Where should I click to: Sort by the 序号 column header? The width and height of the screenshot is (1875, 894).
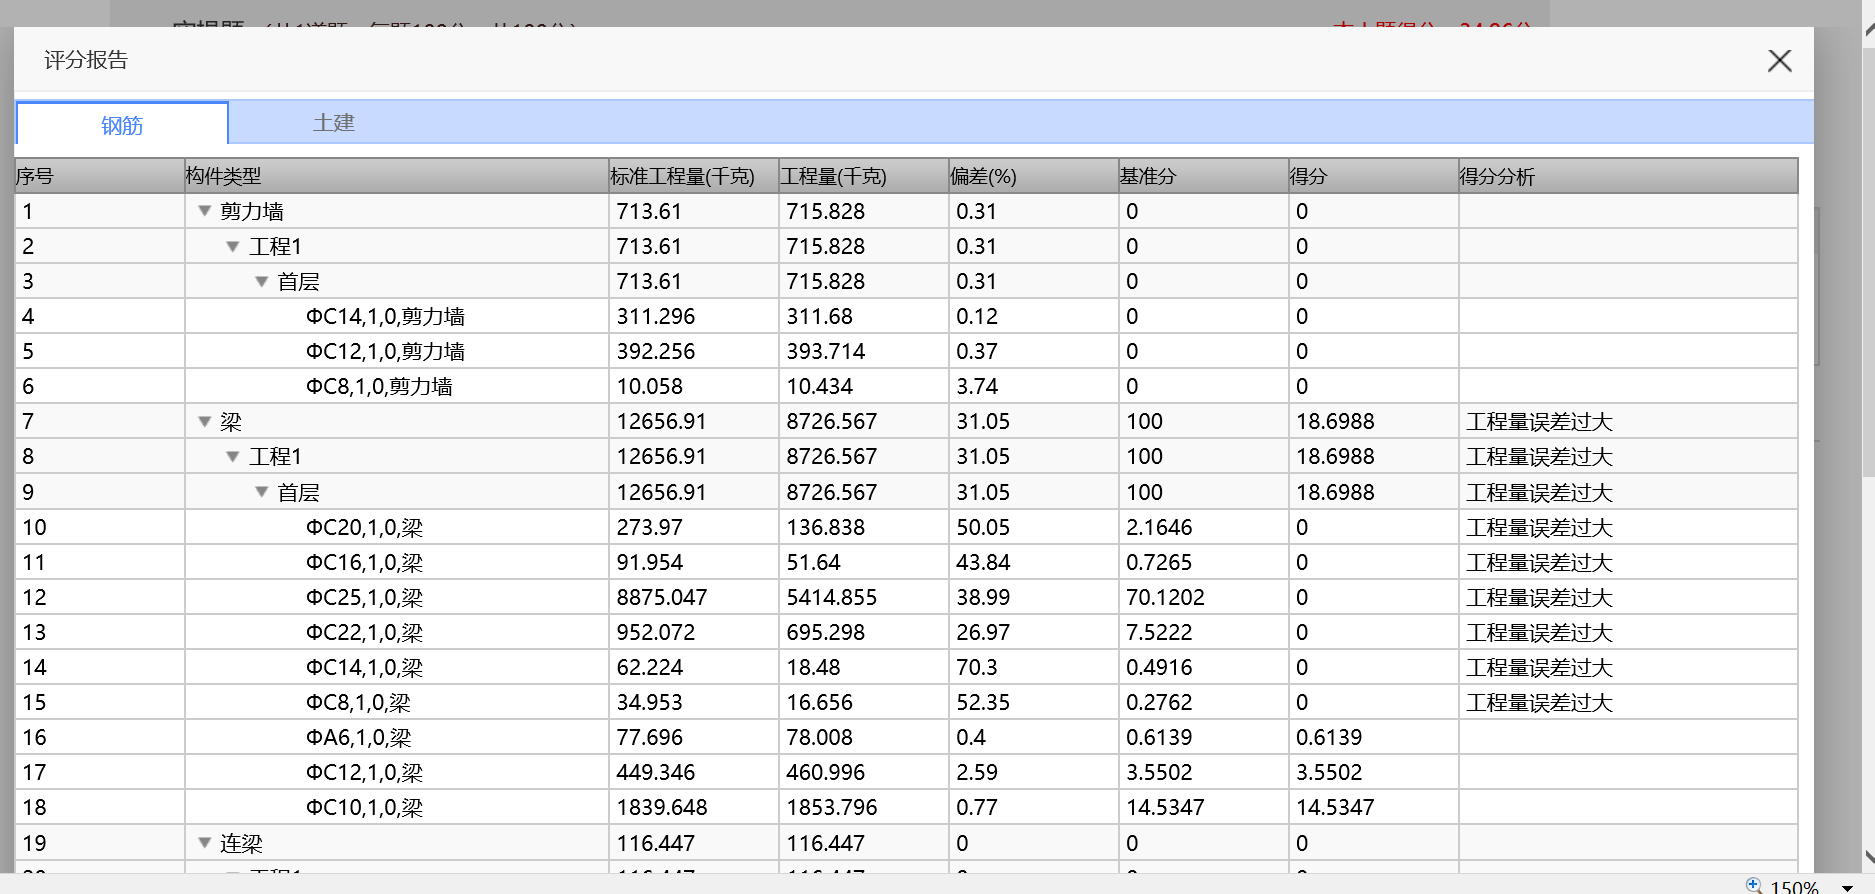click(x=100, y=176)
